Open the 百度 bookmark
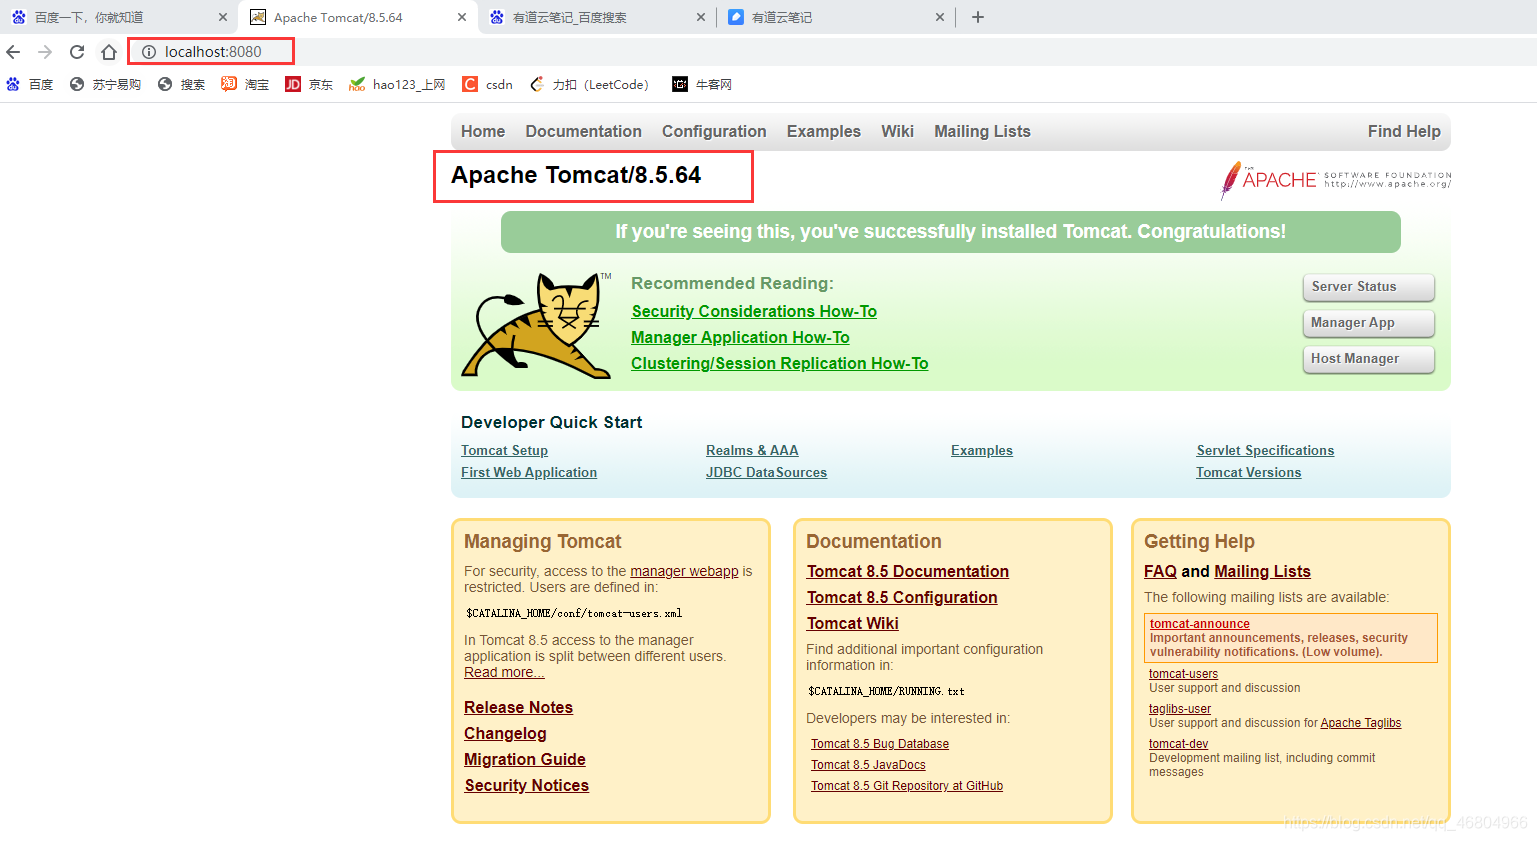Image resolution: width=1537 pixels, height=841 pixels. click(30, 85)
